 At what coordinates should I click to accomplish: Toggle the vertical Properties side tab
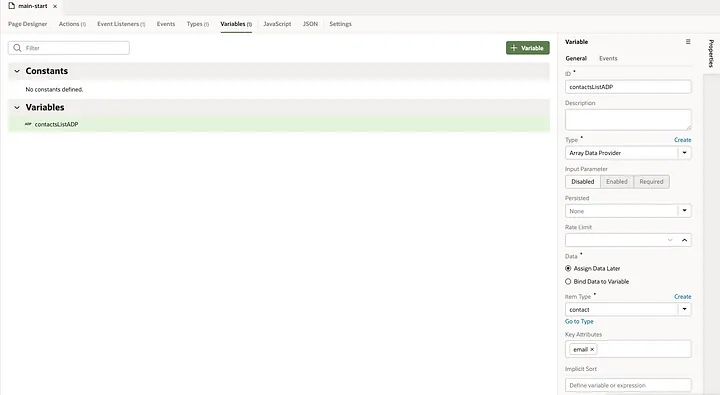pos(711,54)
